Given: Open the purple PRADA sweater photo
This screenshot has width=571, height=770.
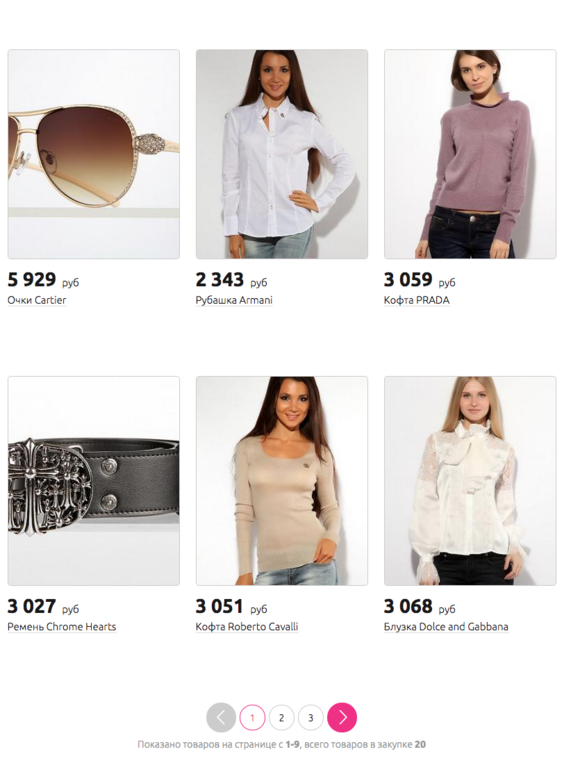Looking at the screenshot, I should coord(470,154).
